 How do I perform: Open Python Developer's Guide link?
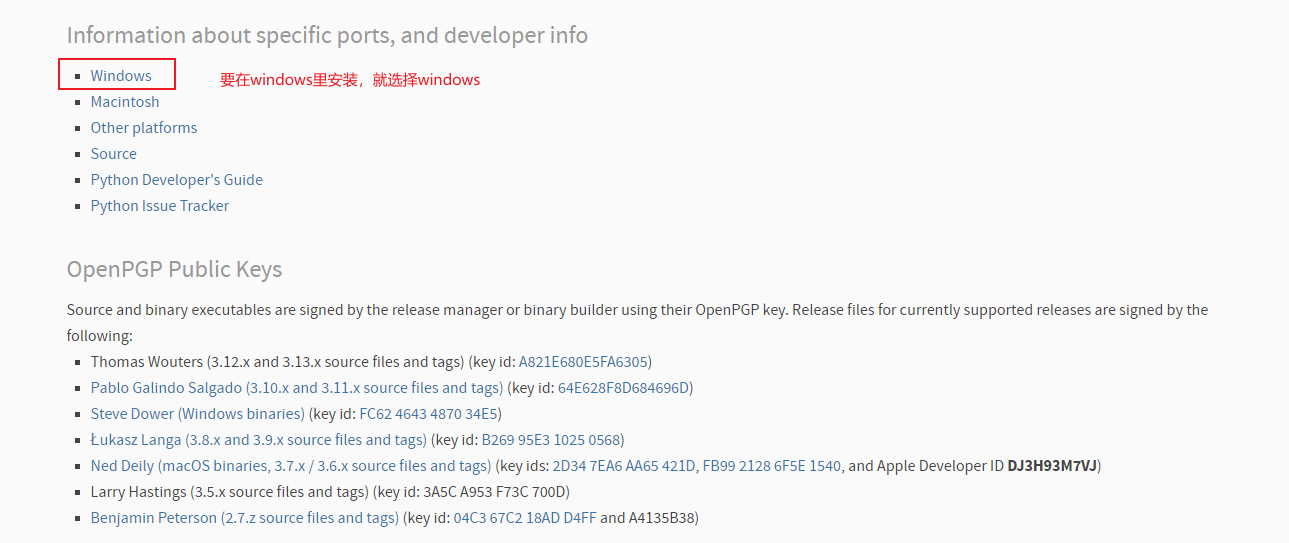[x=177, y=180]
